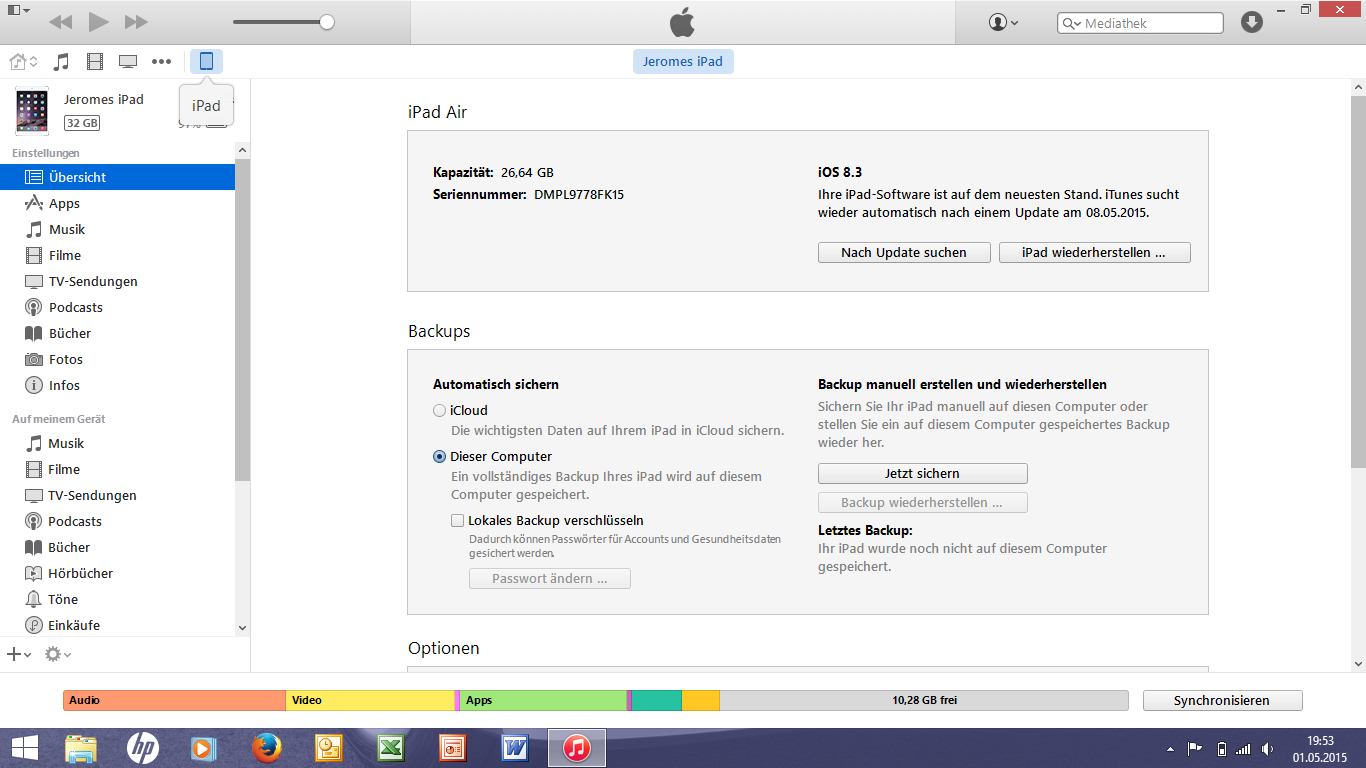Open Firefox from the taskbar

(x=266, y=748)
